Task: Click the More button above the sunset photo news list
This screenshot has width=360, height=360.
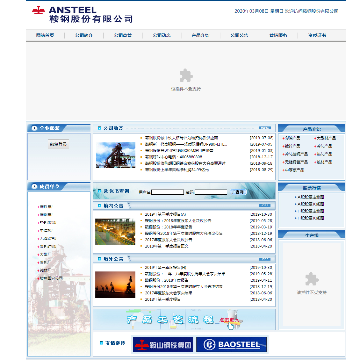Action: pos(265,259)
